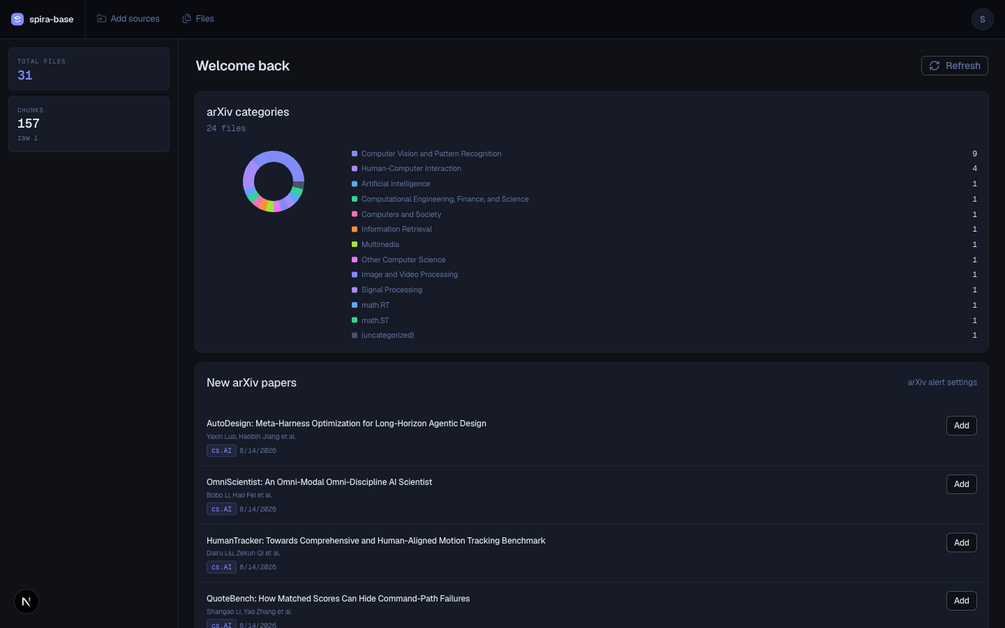Click the Information Retrieval orange swatch
Image resolution: width=1005 pixels, height=628 pixels.
pyautogui.click(x=354, y=229)
